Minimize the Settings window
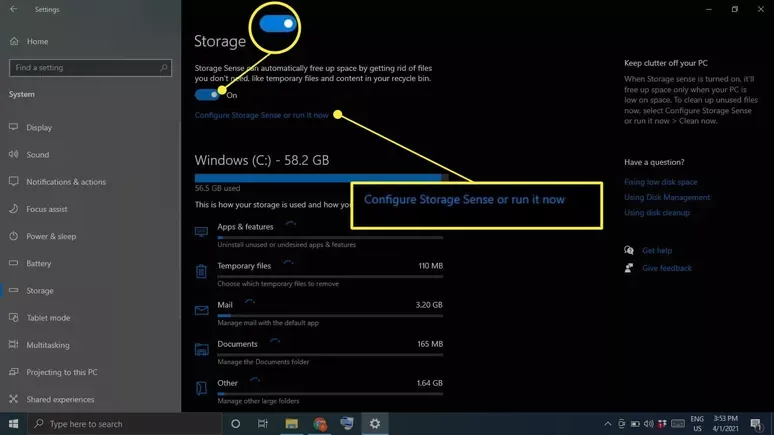Viewport: 774px width, 435px height. (x=709, y=9)
